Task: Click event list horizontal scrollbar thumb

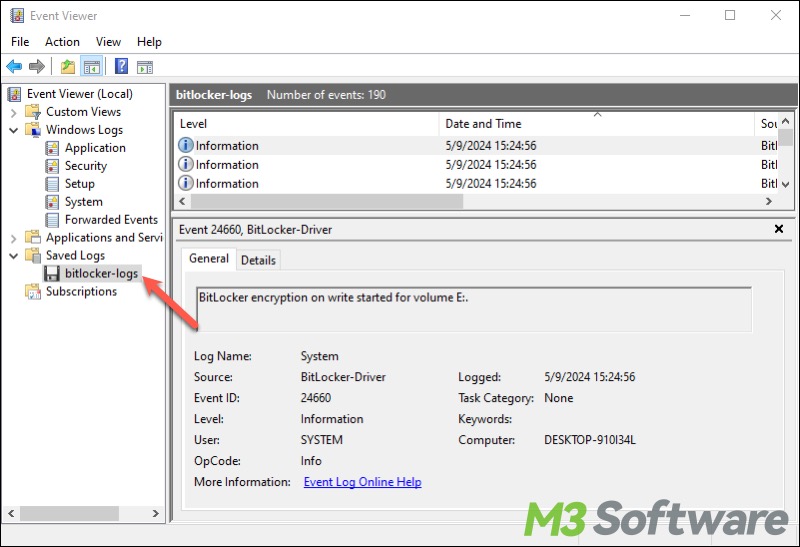Action: click(x=327, y=201)
